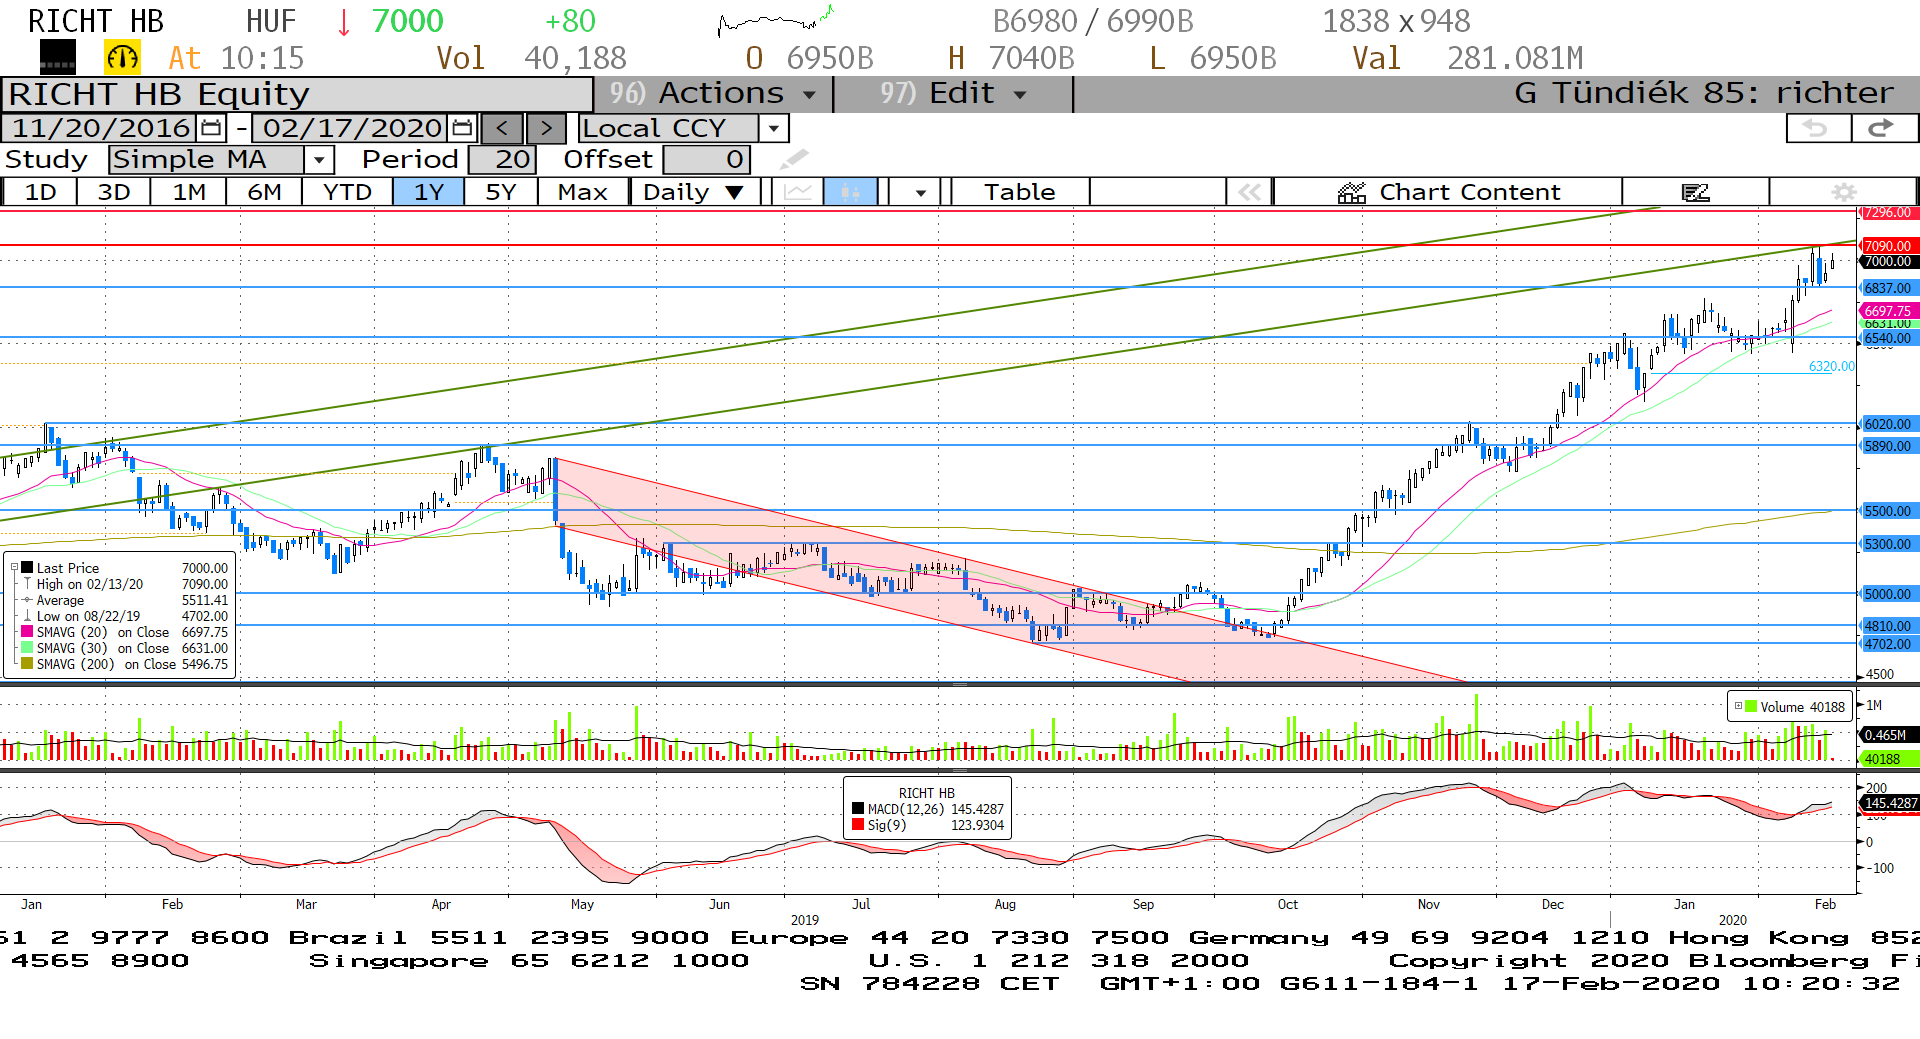Click the 6320.00 cyan level annotation
Screen dimensions: 1920x1039
coord(1831,366)
